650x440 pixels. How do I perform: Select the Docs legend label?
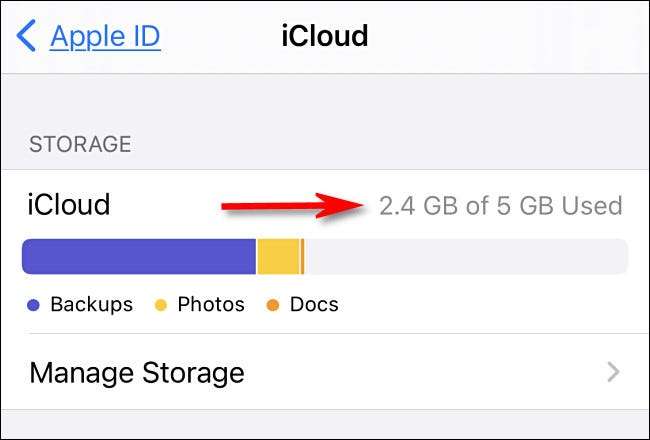pos(314,304)
